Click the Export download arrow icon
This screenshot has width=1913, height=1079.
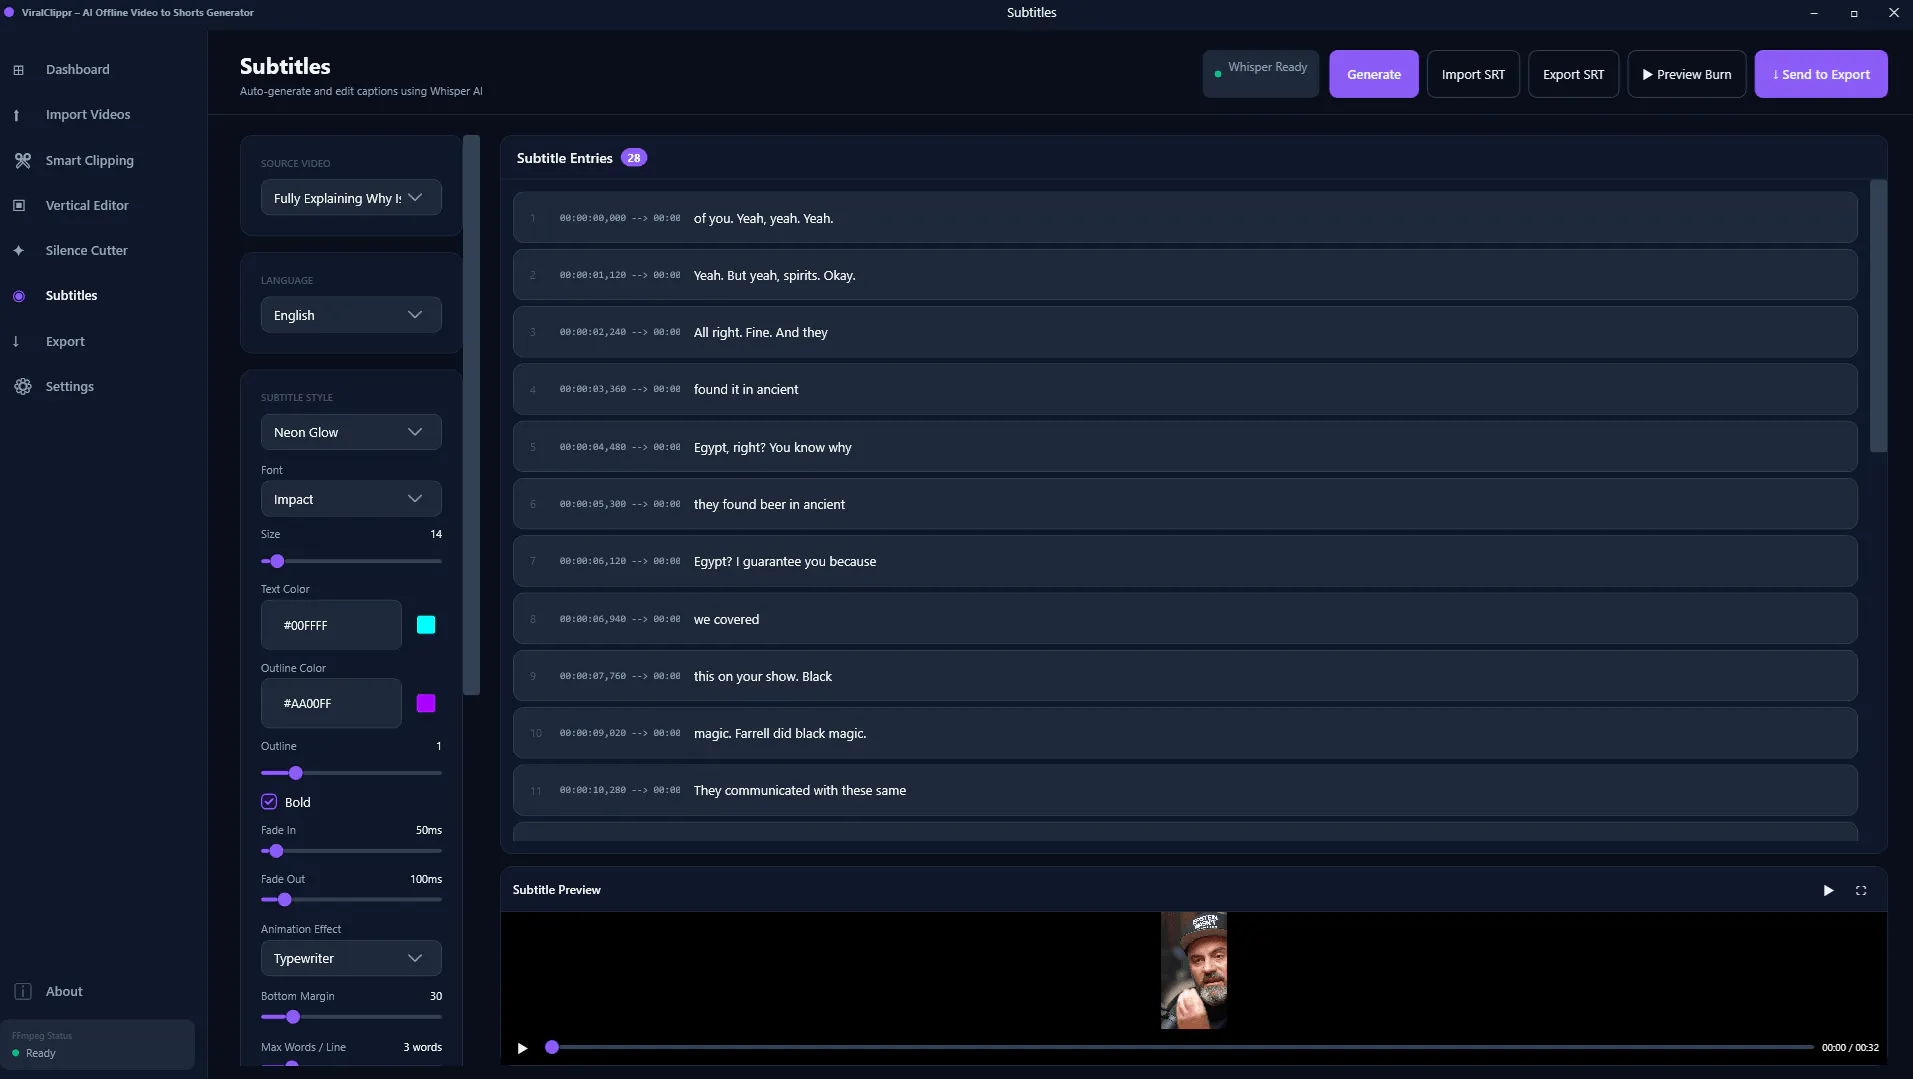click(16, 341)
